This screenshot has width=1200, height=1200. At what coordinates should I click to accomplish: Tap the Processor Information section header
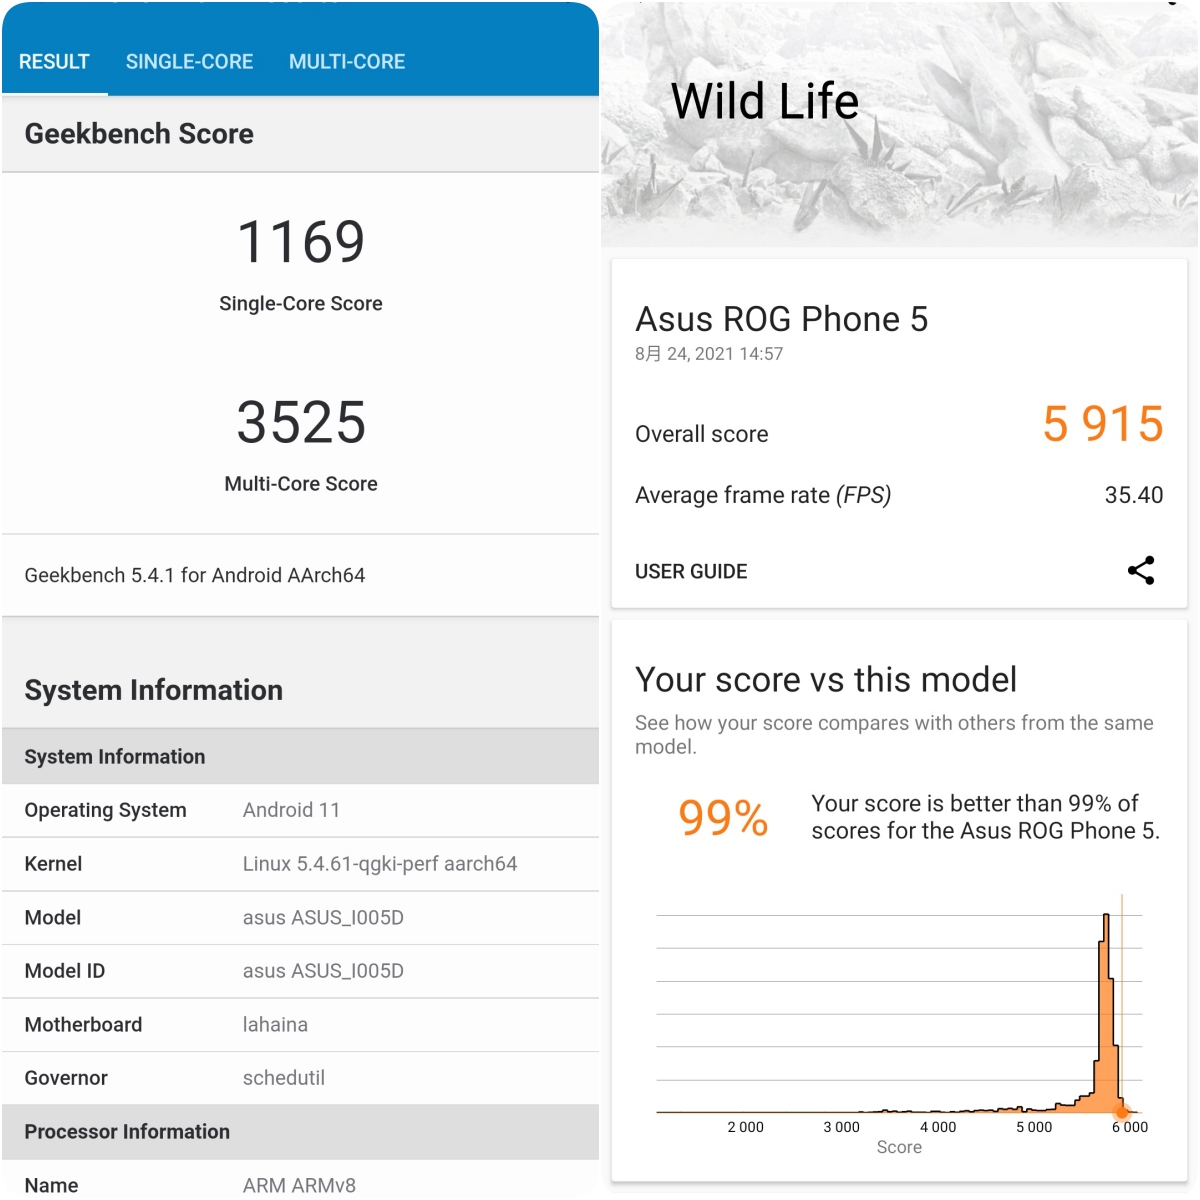point(300,1132)
